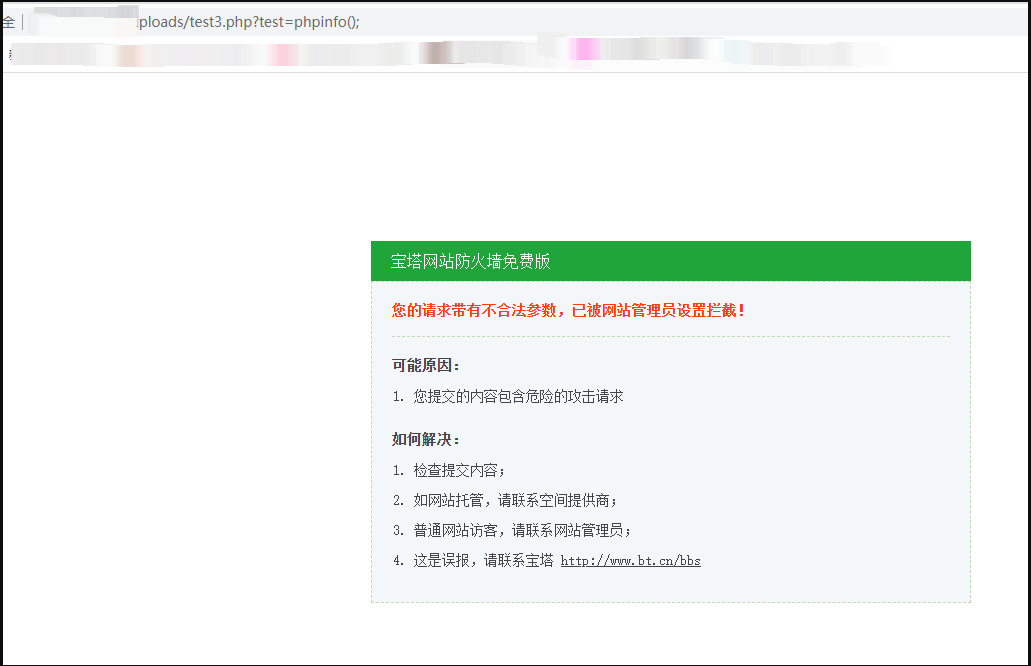This screenshot has height=666, width=1031.
Task: Click the heading 如何解决:
Action: [x=425, y=439]
